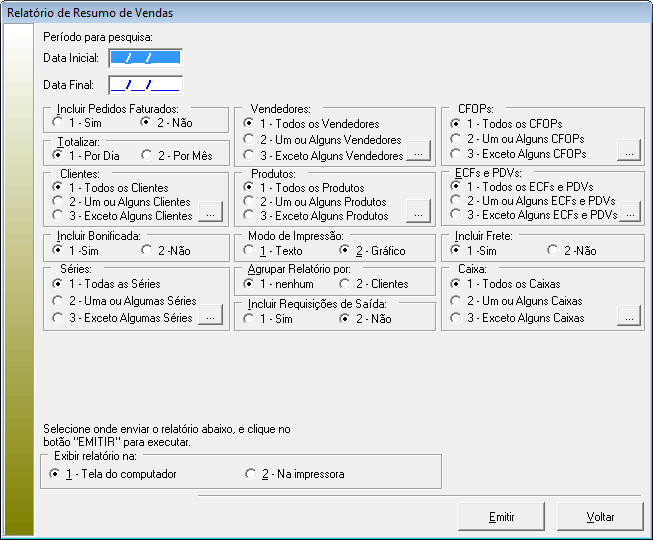Open the Clientes selection browse button
653x540 pixels.
click(209, 212)
